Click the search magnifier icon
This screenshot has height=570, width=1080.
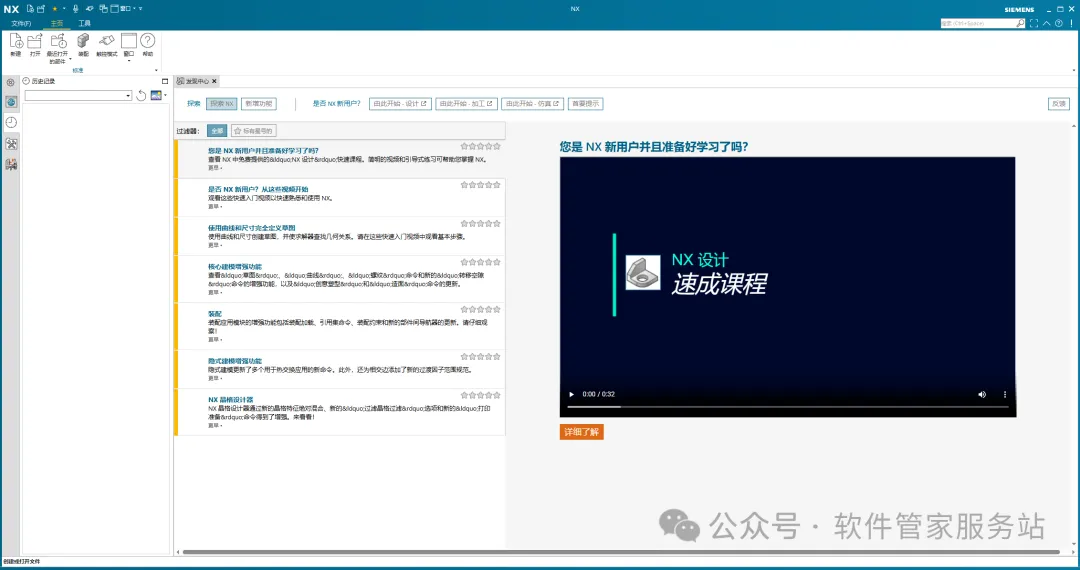coord(1020,23)
